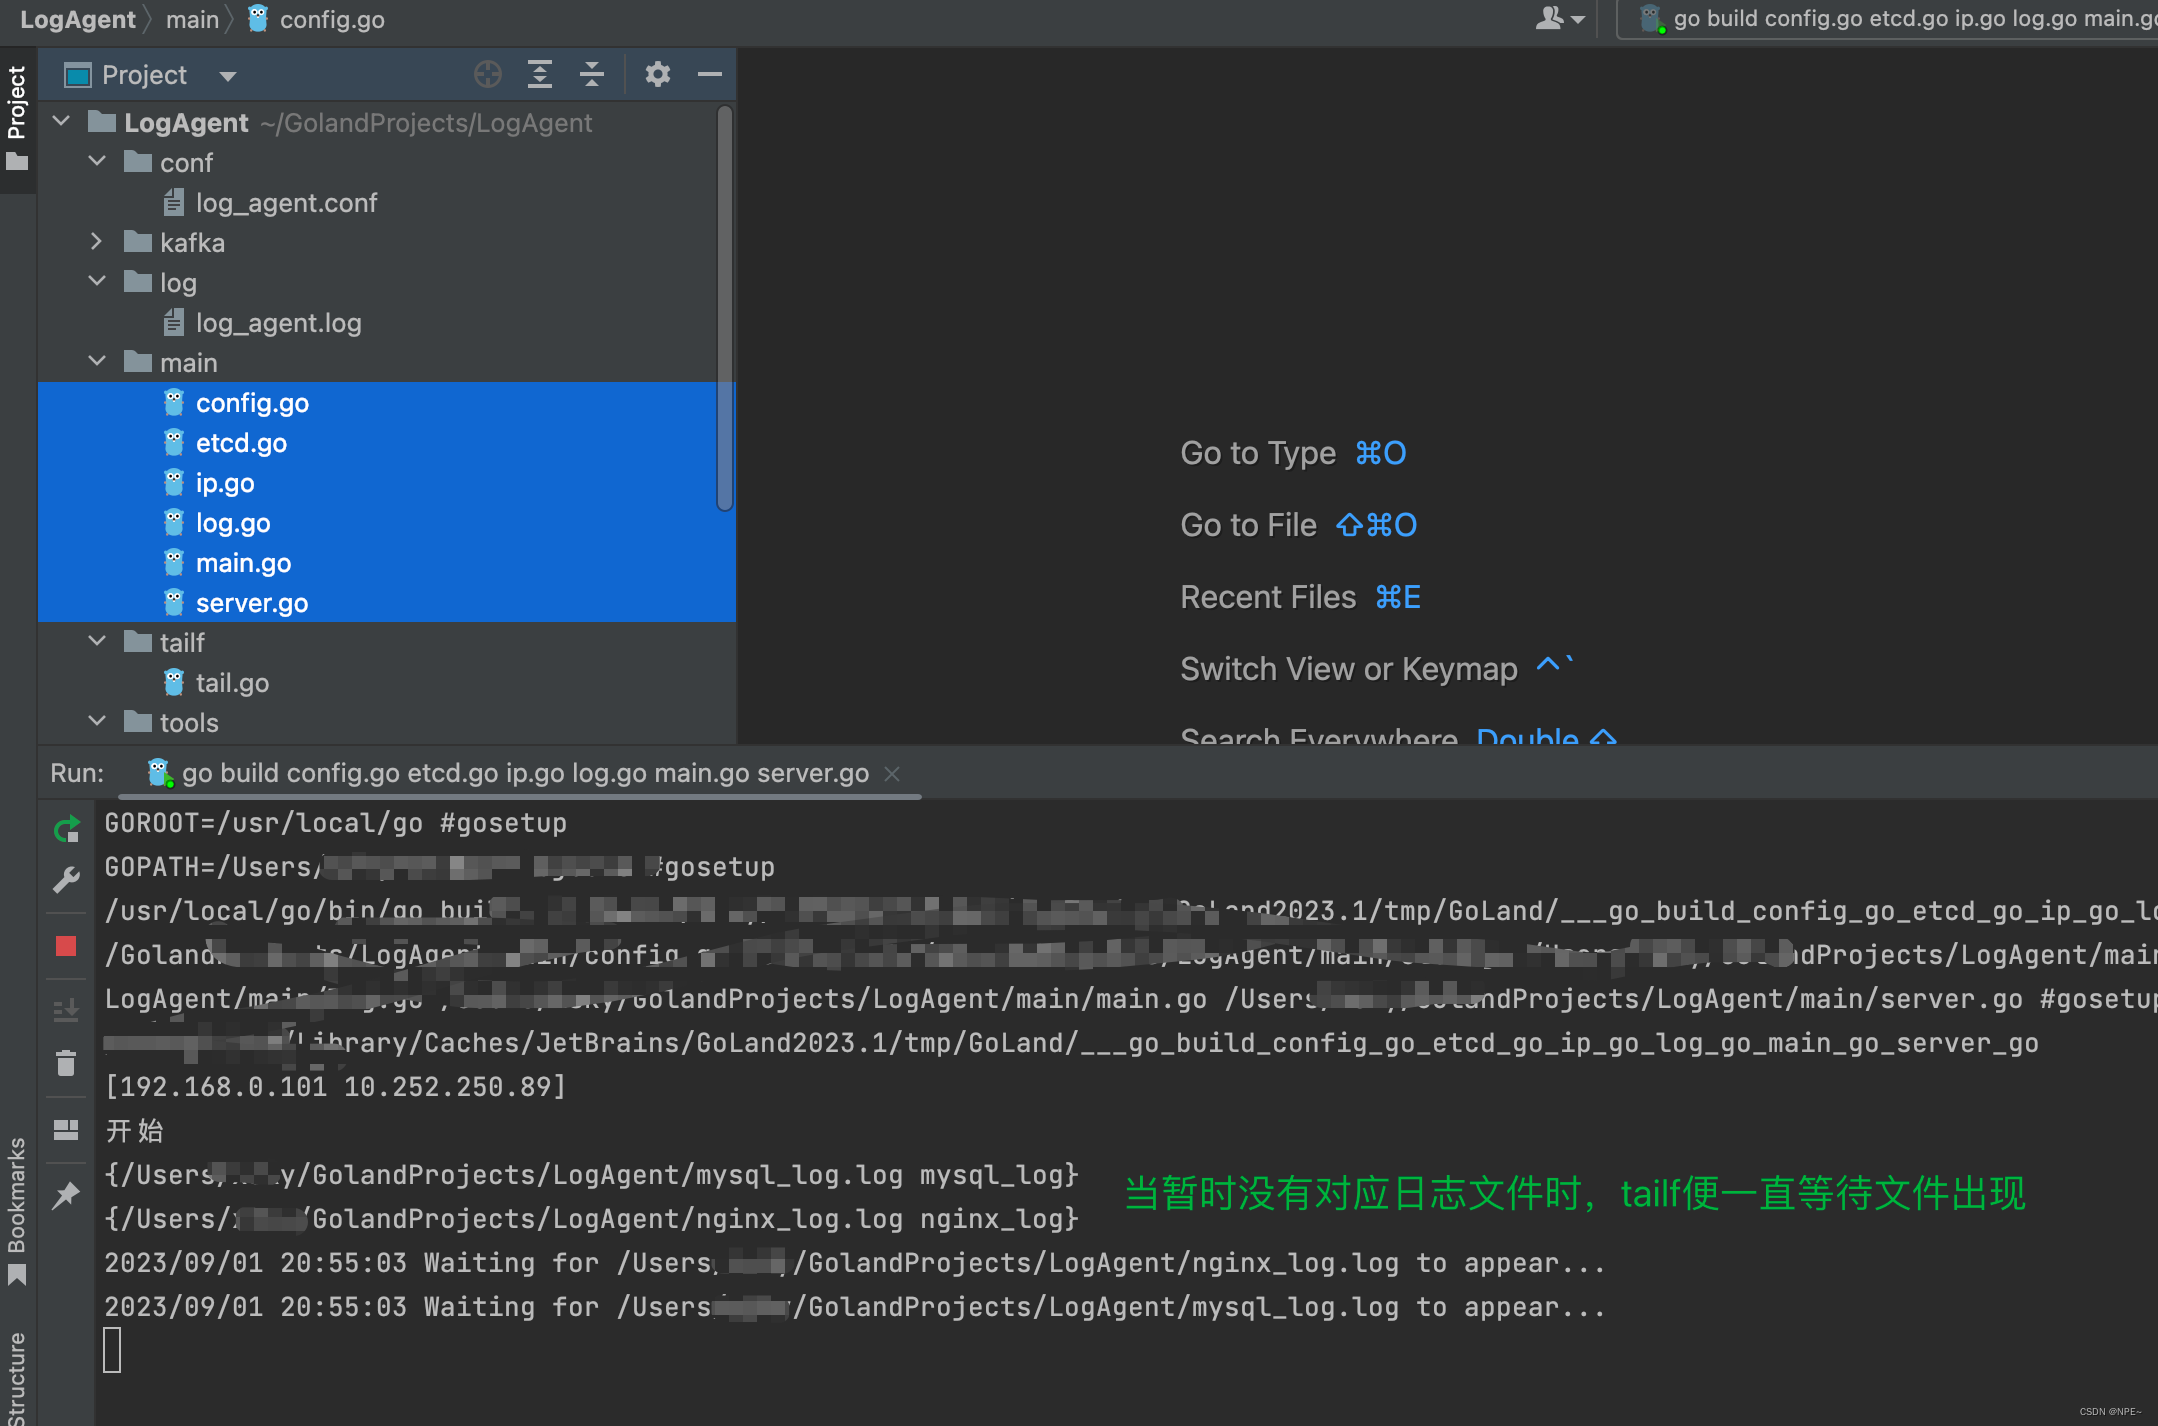The image size is (2158, 1426).
Task: Open Project panel options gear
Action: [x=657, y=74]
